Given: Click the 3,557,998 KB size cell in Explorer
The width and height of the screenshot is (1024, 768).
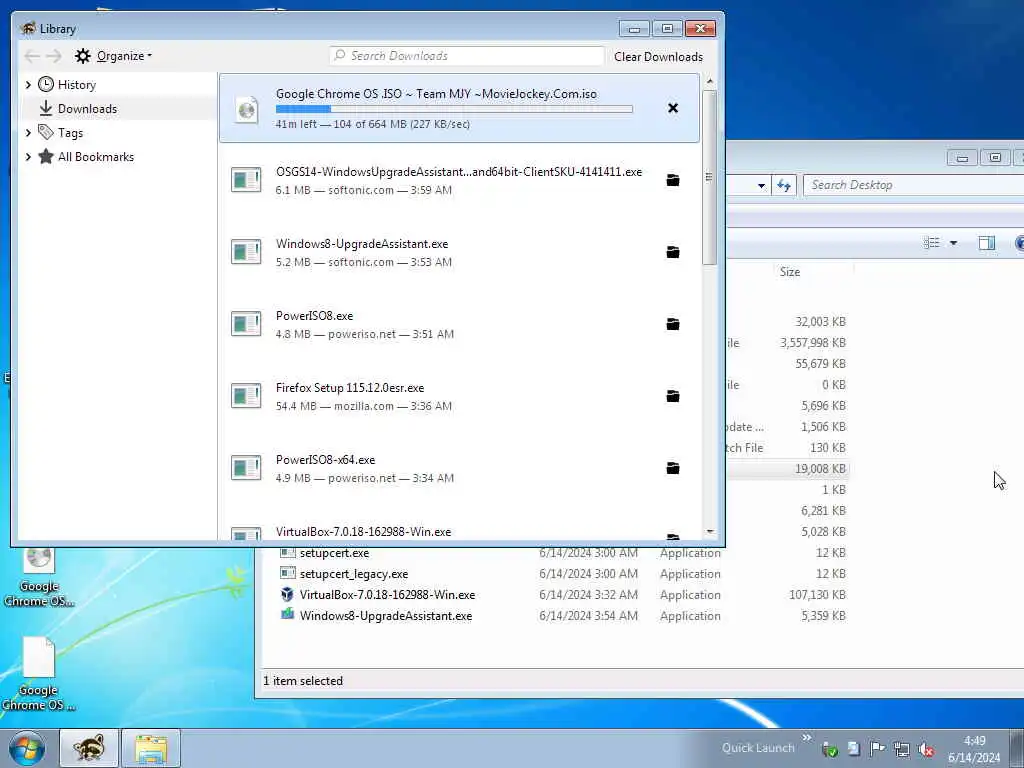Looking at the screenshot, I should 812,343.
